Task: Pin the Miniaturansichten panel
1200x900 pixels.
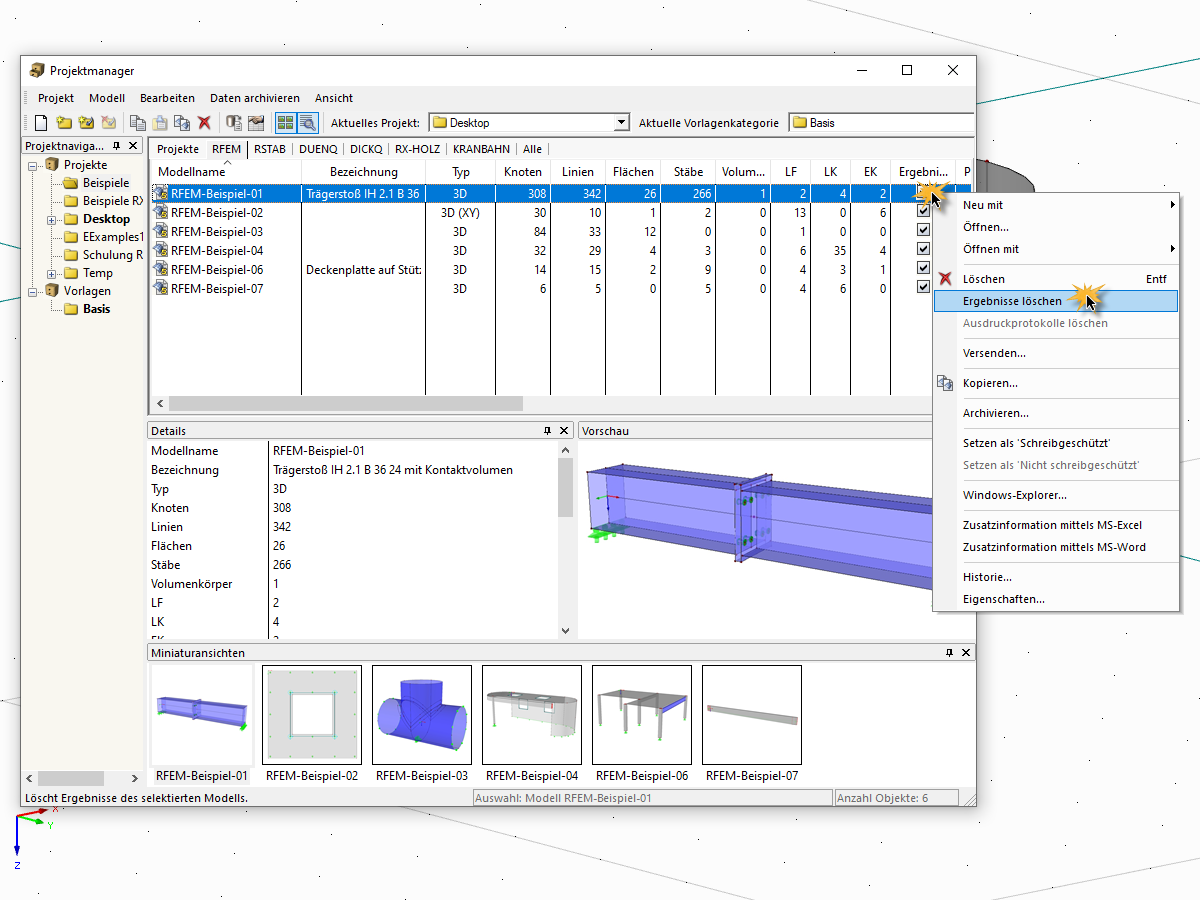Action: 949,653
